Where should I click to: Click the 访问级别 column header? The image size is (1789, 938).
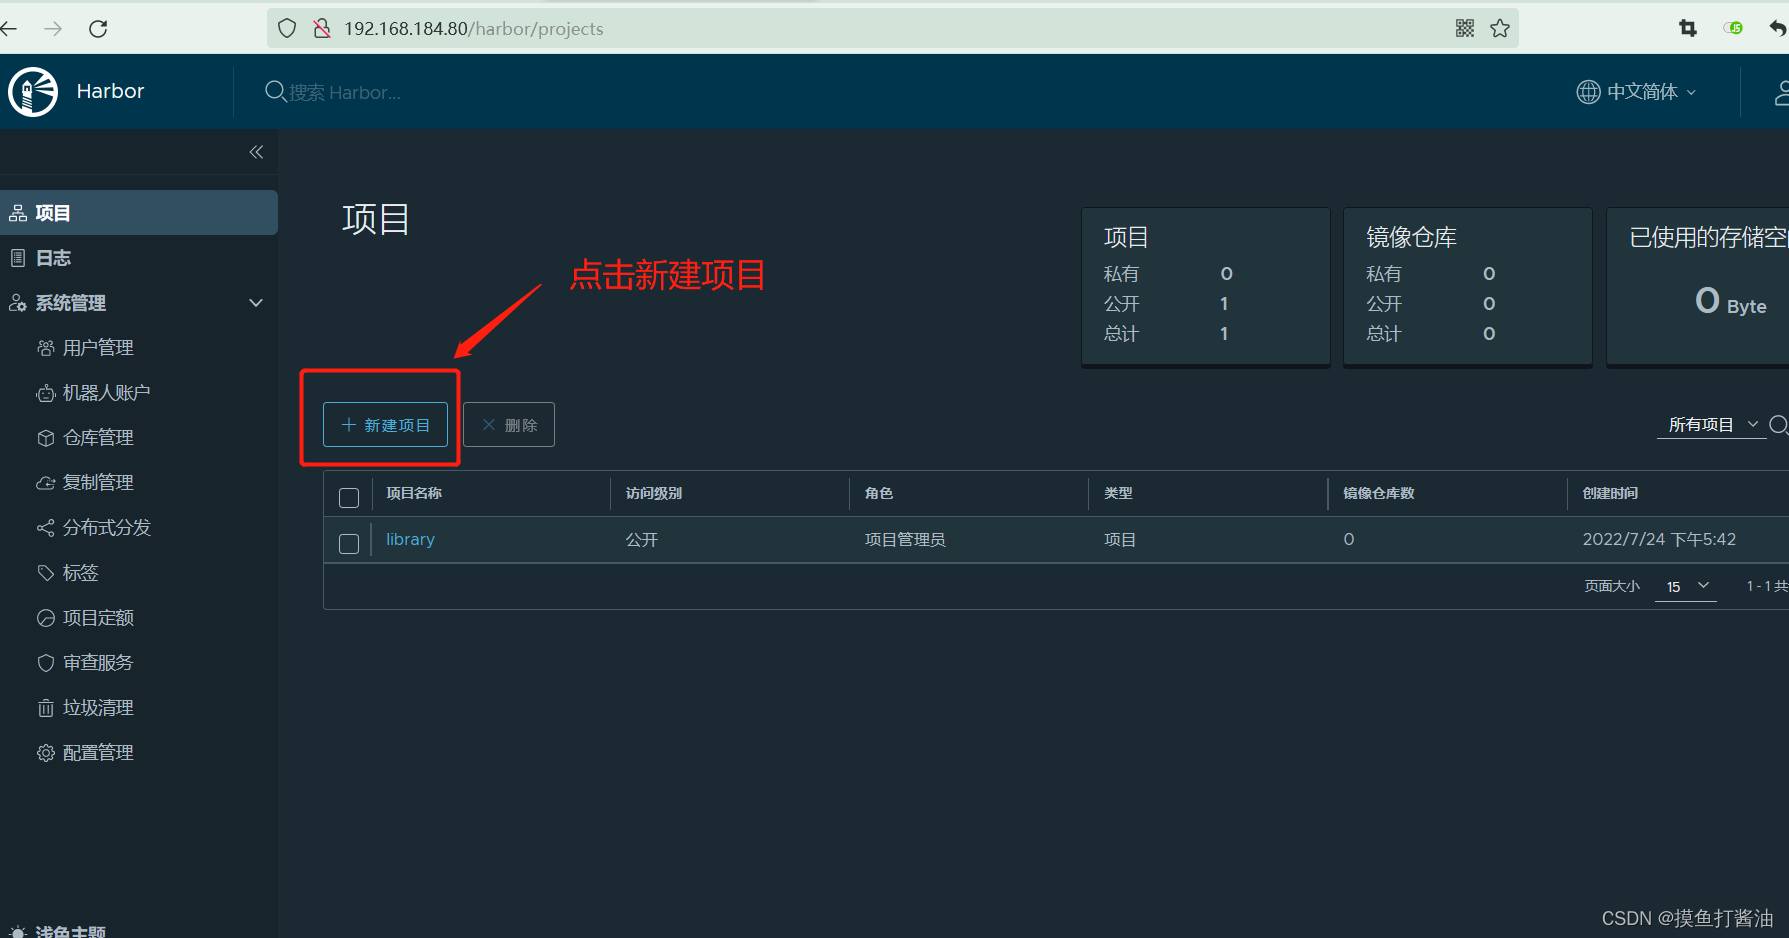point(654,493)
